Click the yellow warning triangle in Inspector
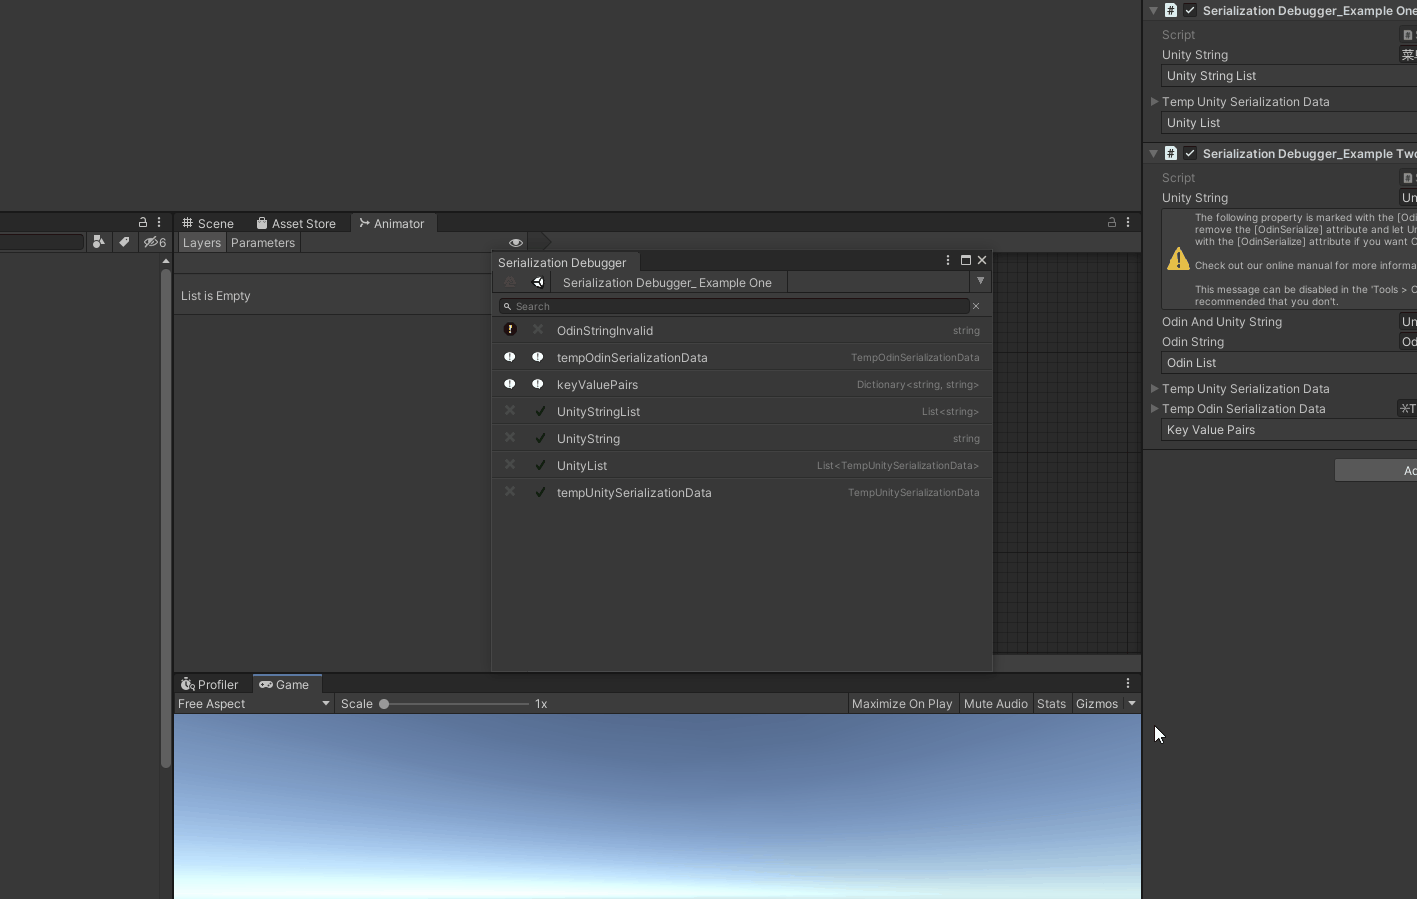This screenshot has width=1417, height=899. point(1178,259)
